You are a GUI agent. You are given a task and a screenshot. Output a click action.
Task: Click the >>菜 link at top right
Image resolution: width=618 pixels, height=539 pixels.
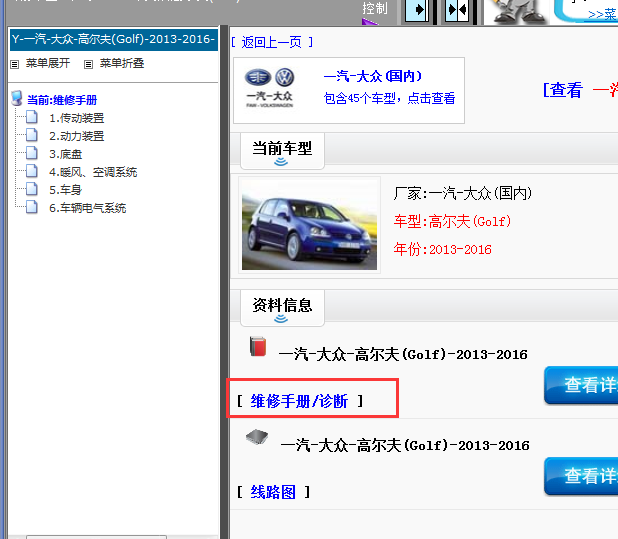602,15
